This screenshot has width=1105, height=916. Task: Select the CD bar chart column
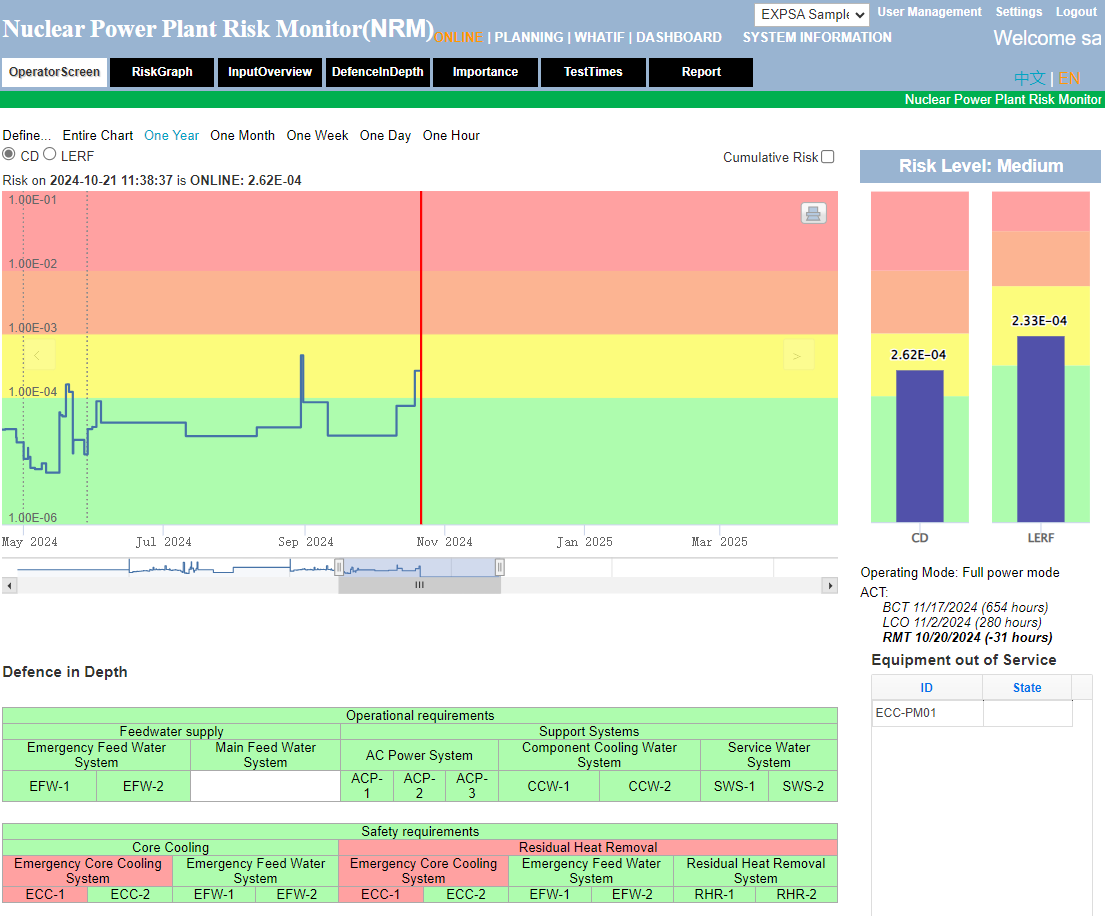(919, 440)
